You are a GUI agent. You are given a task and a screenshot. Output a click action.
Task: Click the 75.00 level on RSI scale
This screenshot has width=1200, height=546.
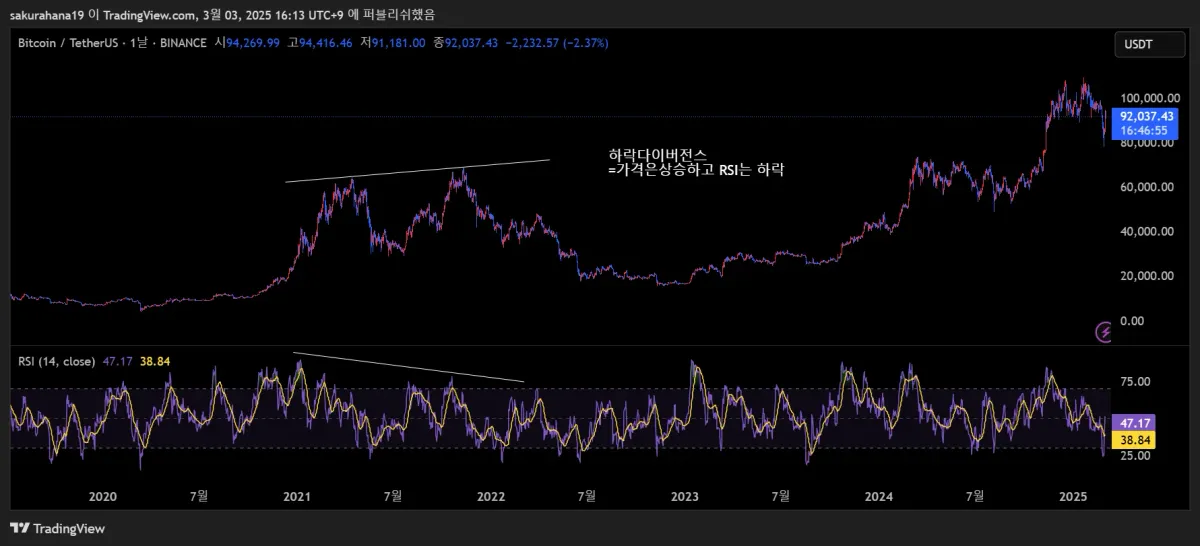(1136, 381)
